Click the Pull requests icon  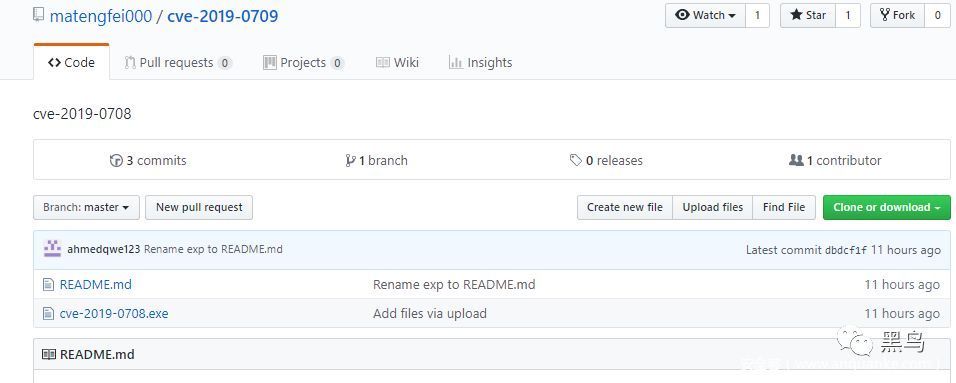[x=130, y=62]
